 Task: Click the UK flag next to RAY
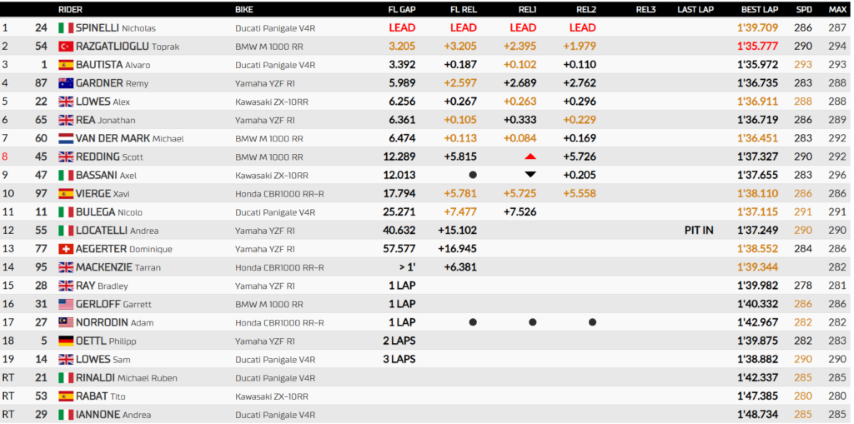[x=66, y=286]
